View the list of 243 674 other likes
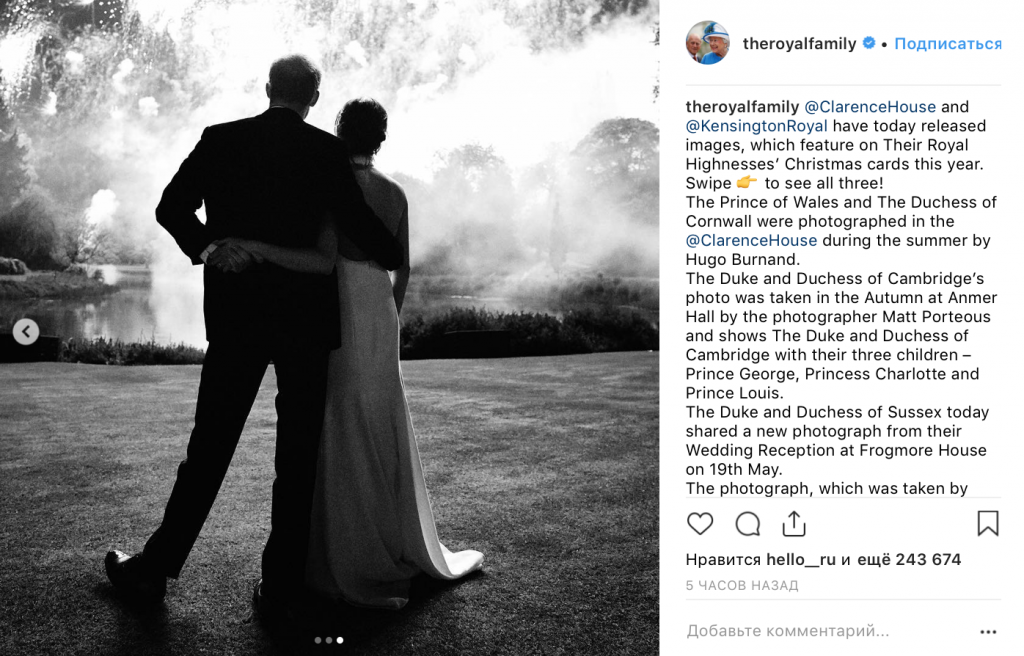 point(909,560)
